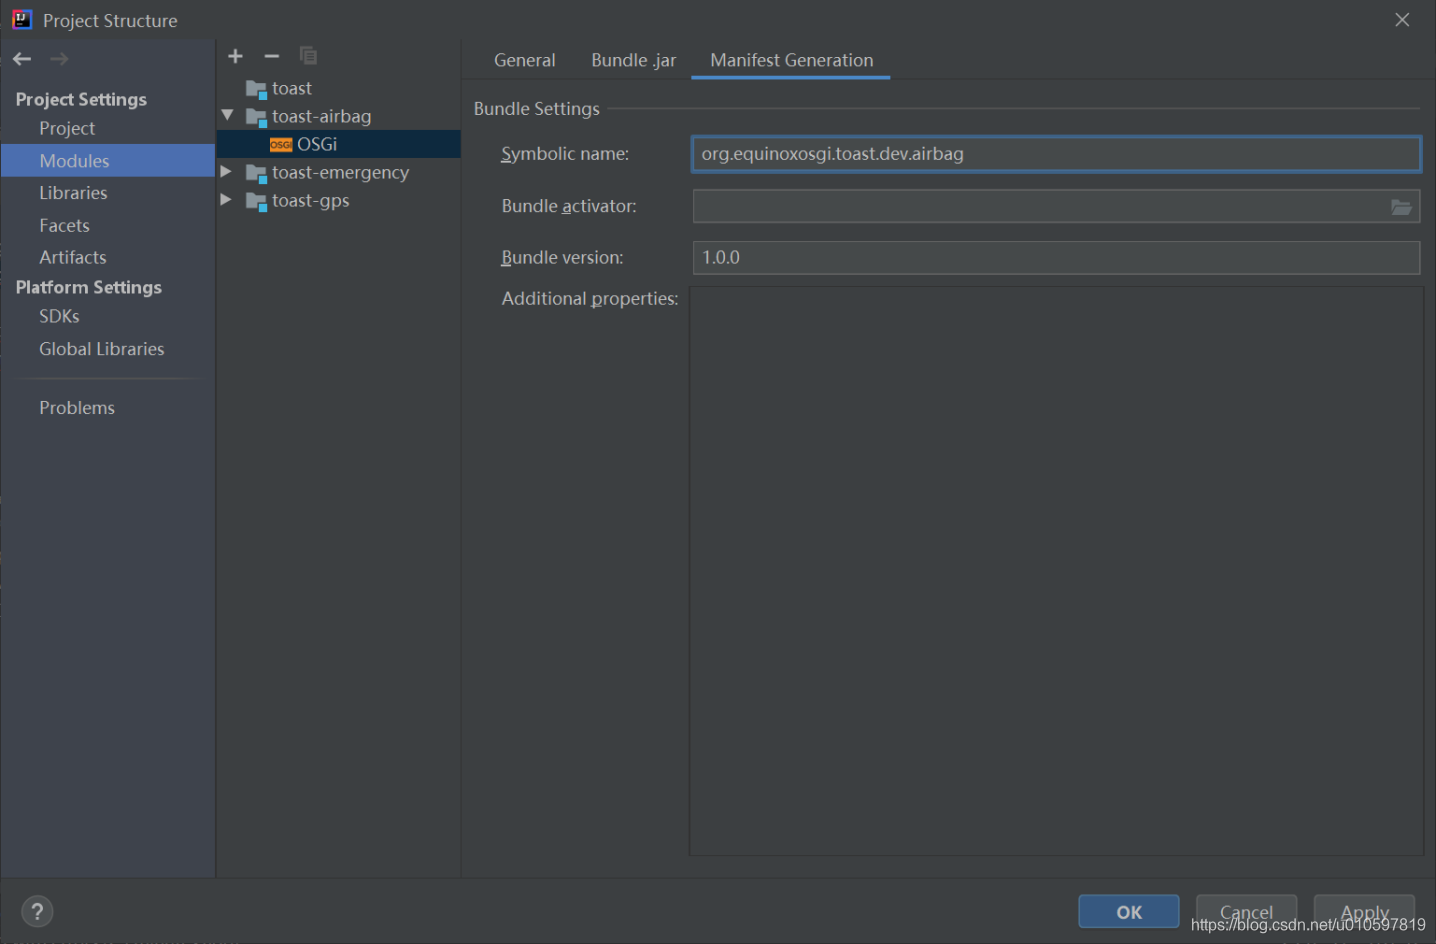Viewport: 1436px width, 944px height.
Task: Click the Bundle activator label
Action: 569,206
